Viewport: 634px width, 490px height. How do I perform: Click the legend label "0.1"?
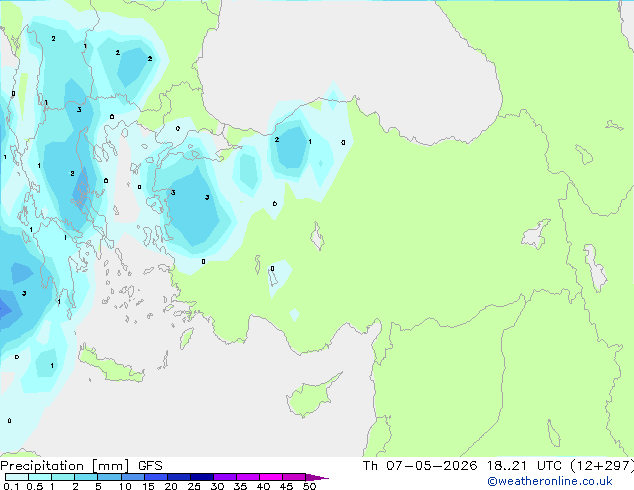point(11,486)
